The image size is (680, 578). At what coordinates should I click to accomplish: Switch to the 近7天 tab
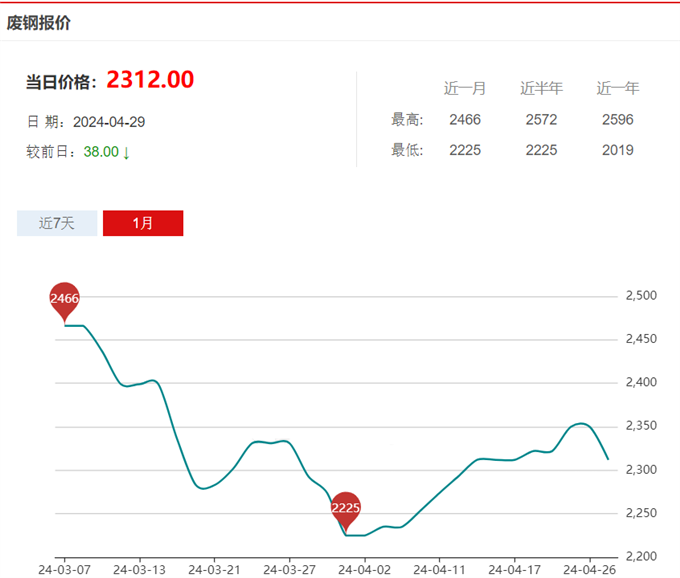pos(57,223)
